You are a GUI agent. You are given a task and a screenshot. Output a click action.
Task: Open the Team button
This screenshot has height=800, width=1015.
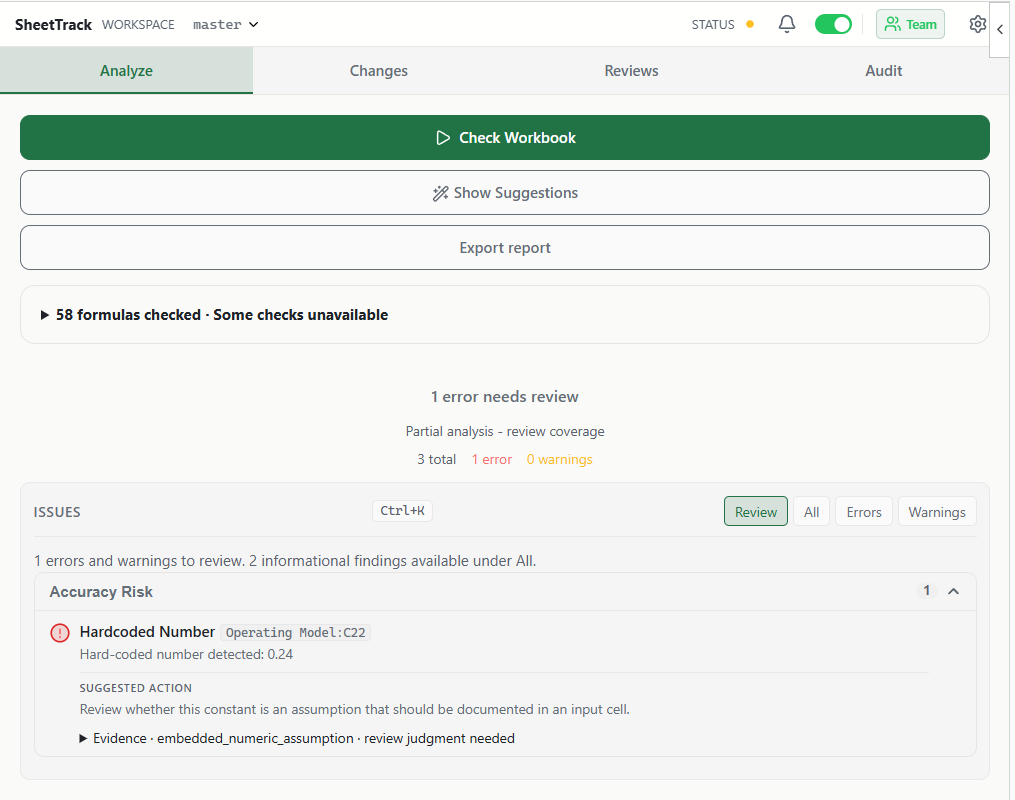(x=910, y=25)
